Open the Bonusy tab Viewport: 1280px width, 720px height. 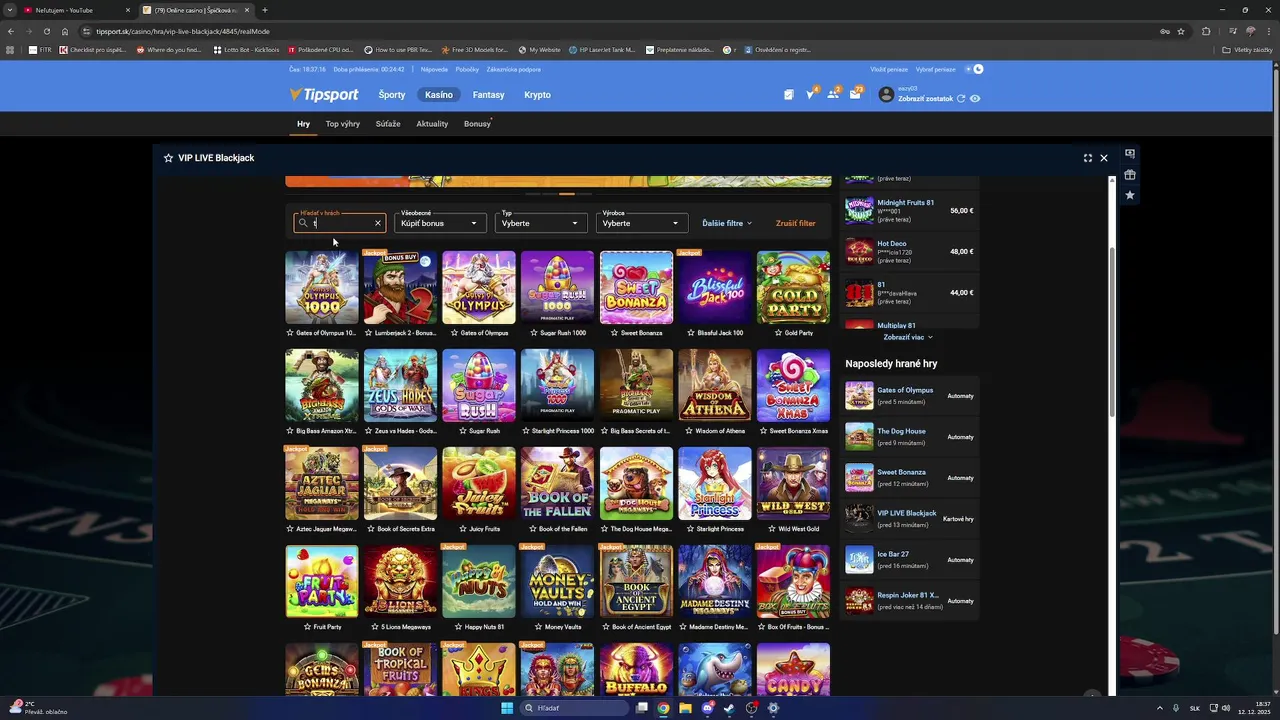click(477, 124)
